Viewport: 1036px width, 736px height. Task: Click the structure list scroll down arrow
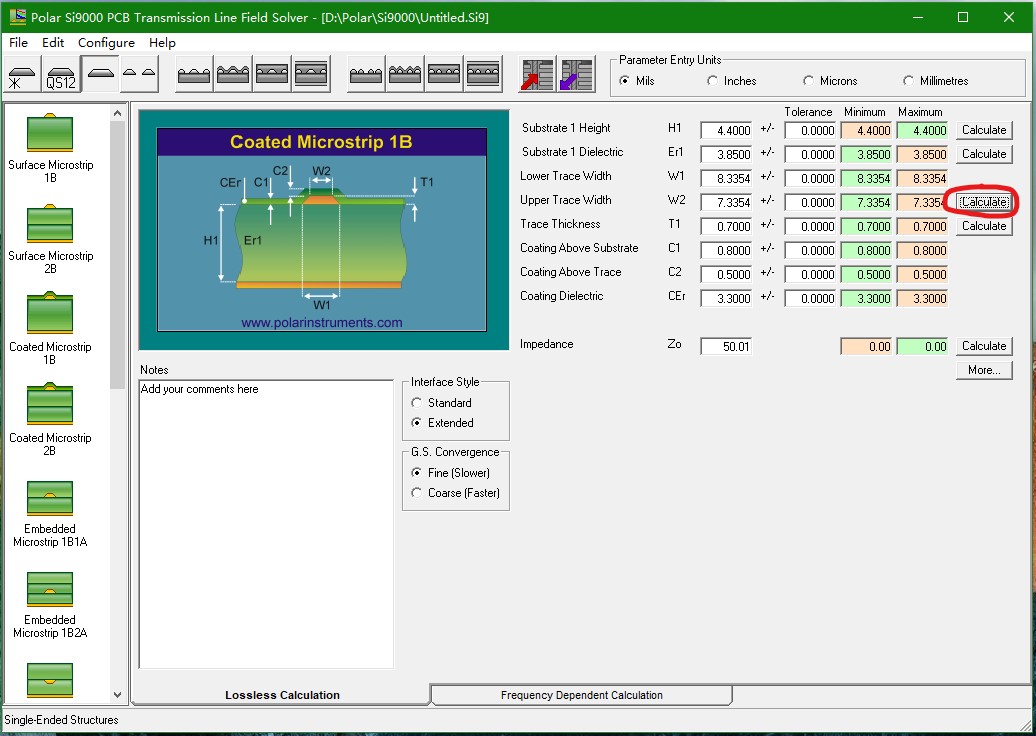(x=118, y=694)
